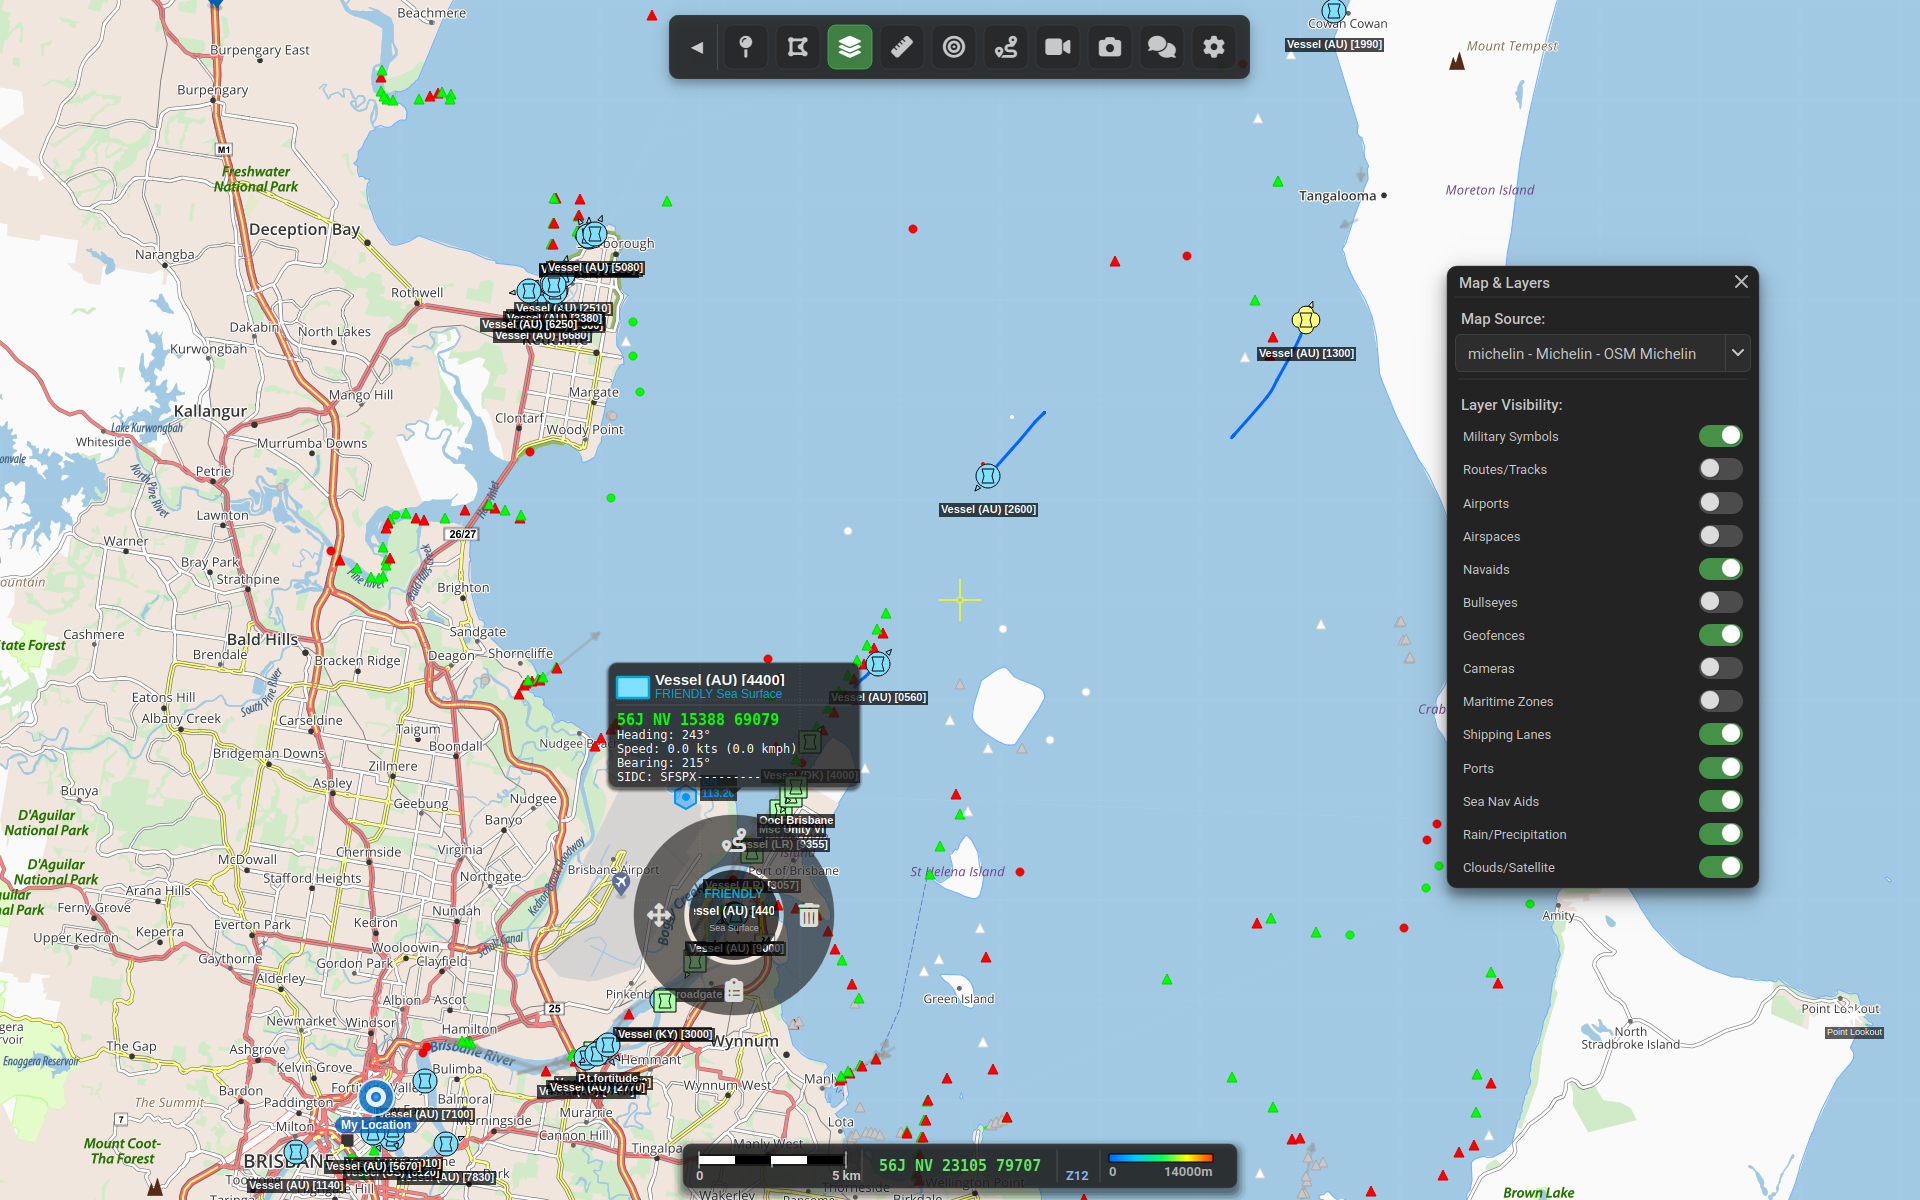The image size is (1920, 1200).
Task: Click the Mount Tempest peak marker
Action: click(x=1457, y=61)
